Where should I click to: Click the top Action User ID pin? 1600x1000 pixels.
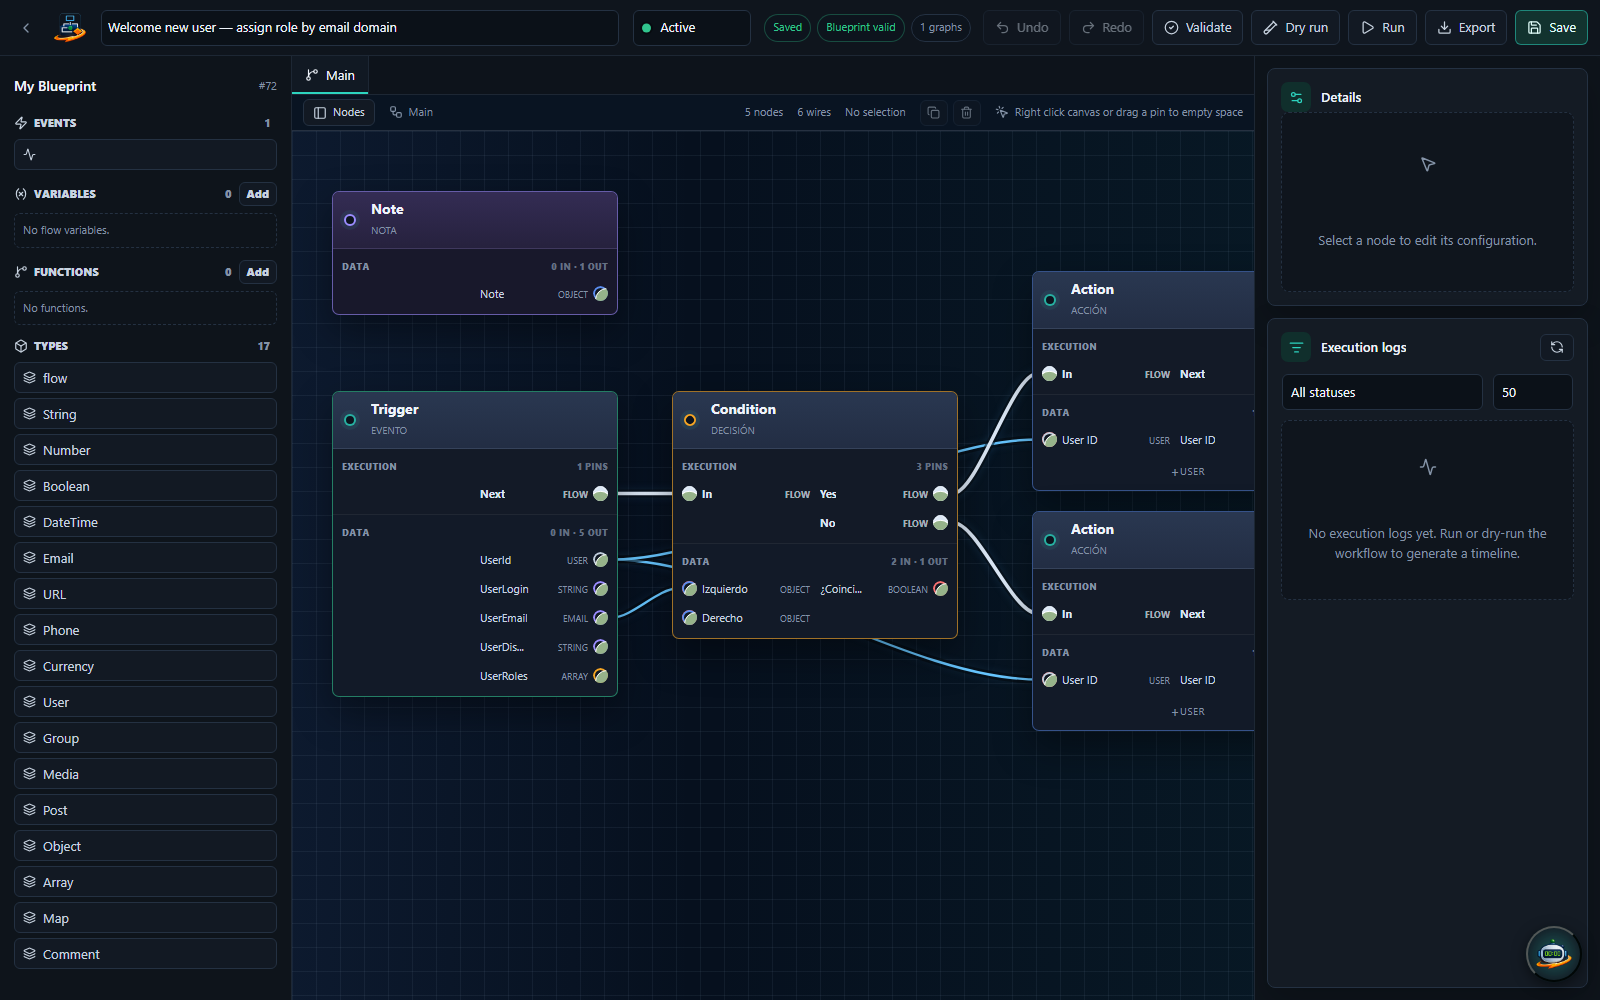pyautogui.click(x=1049, y=440)
